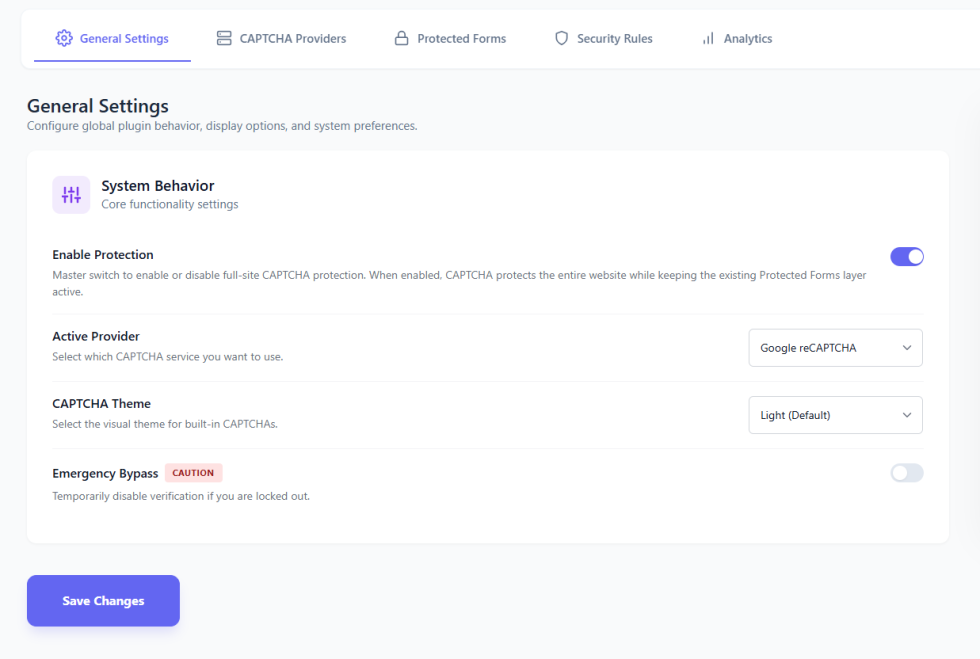Turn on the Emergency Bypass switch
Viewport: 980px width, 659px height.
[907, 473]
